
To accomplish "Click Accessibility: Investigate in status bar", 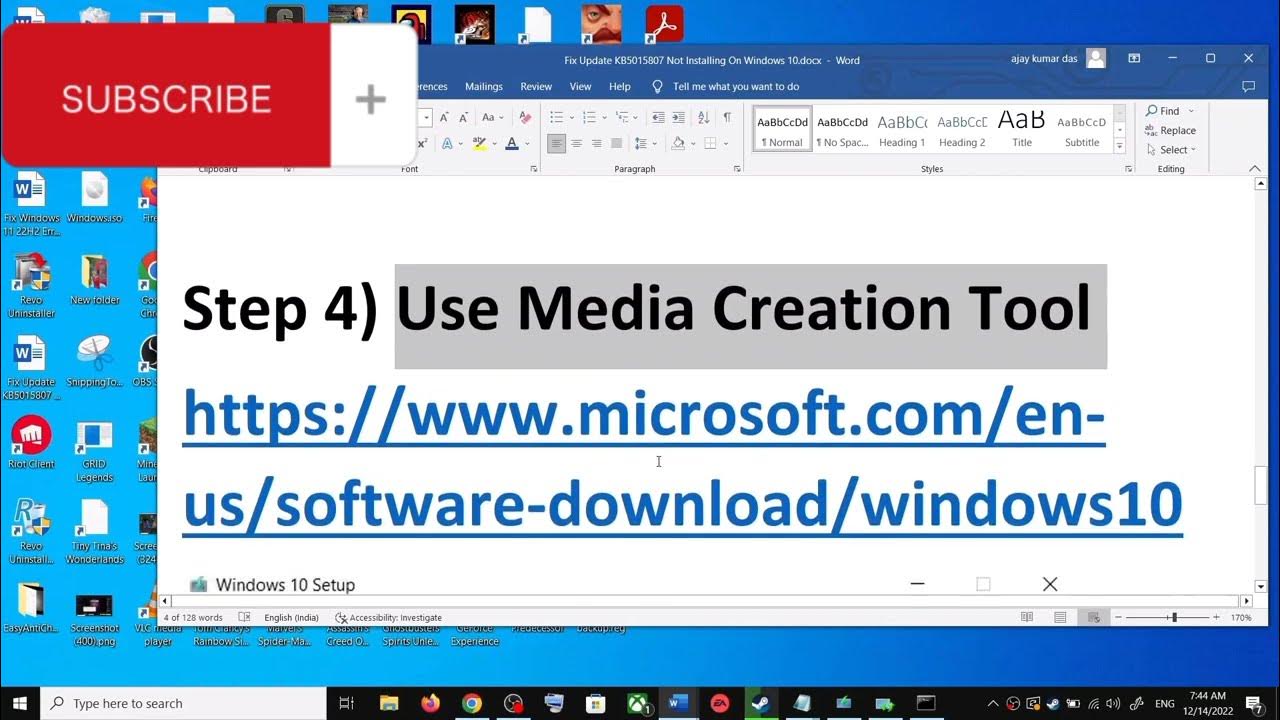I will [389, 617].
